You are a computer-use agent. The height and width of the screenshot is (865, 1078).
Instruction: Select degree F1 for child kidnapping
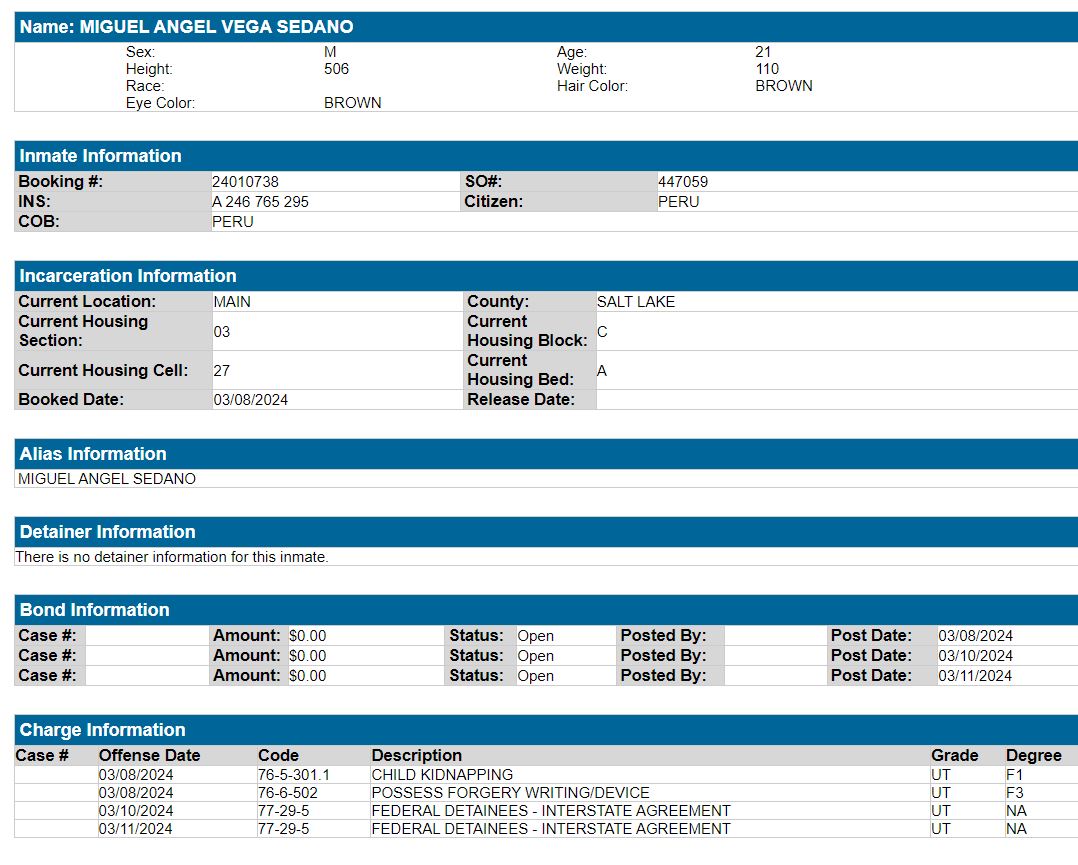point(1014,774)
